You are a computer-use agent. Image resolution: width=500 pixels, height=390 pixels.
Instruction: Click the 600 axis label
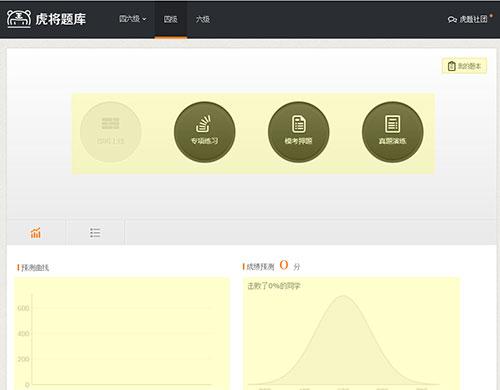(23, 308)
